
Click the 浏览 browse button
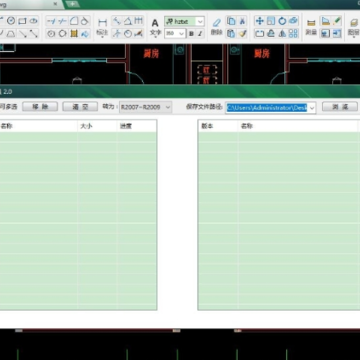[340, 107]
